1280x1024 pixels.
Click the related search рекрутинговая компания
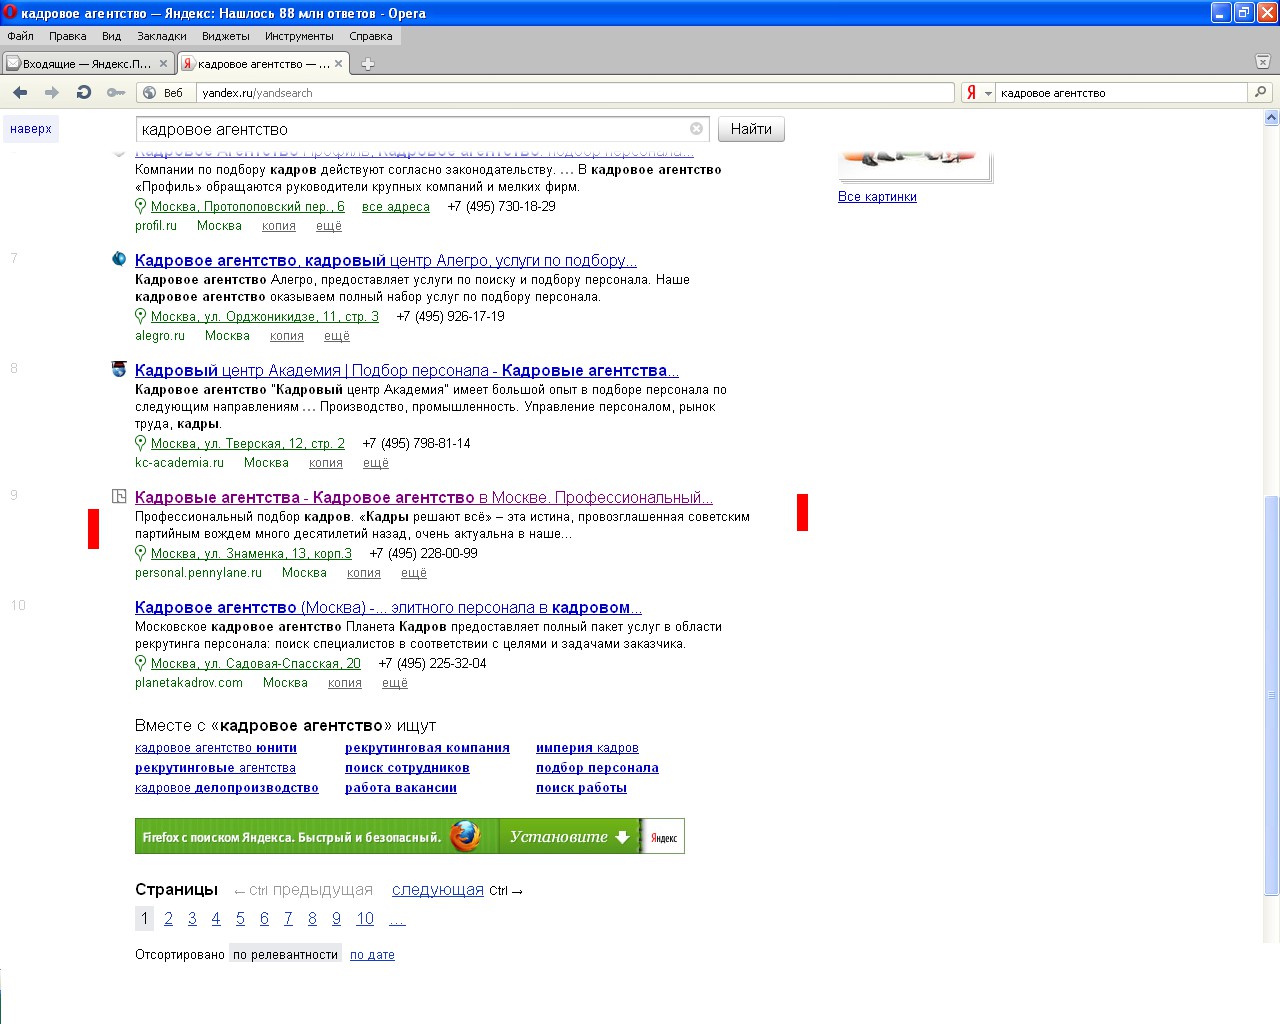(x=427, y=748)
